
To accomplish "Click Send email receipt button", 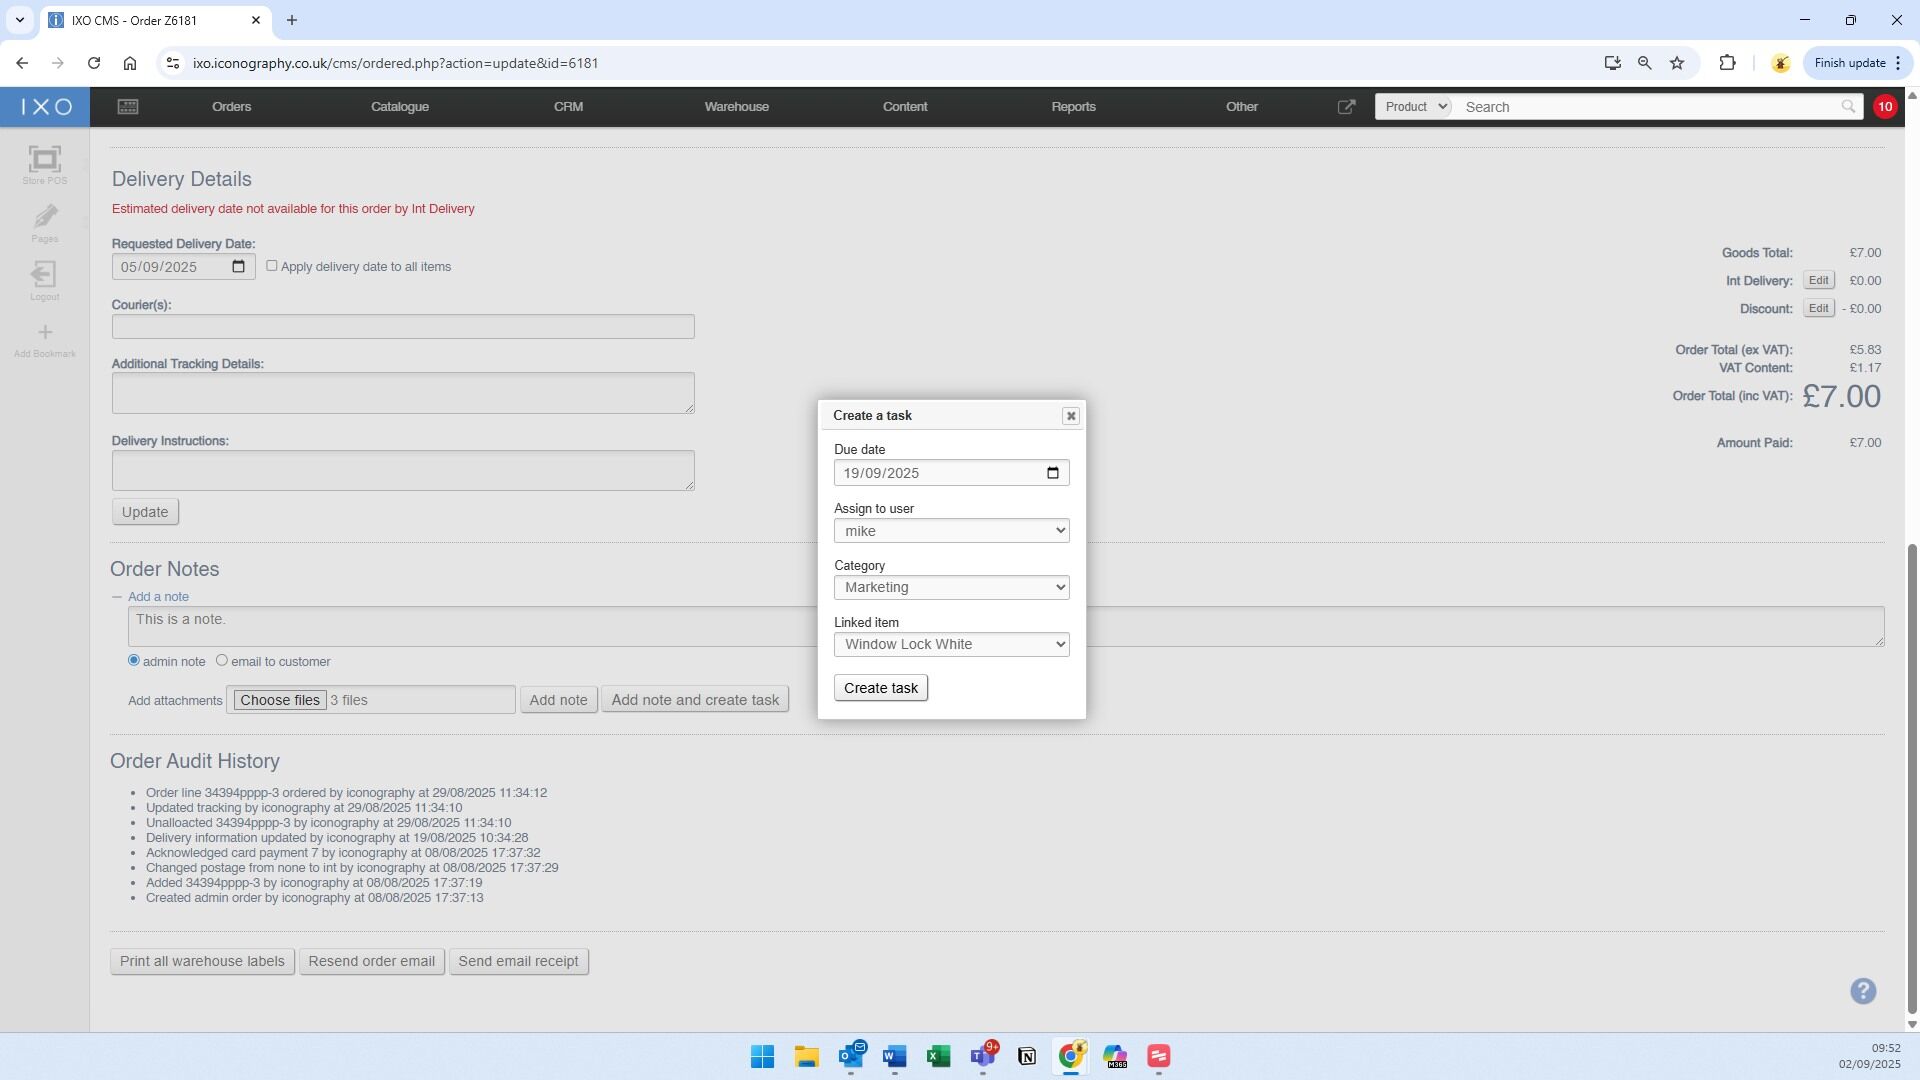I will tap(518, 962).
